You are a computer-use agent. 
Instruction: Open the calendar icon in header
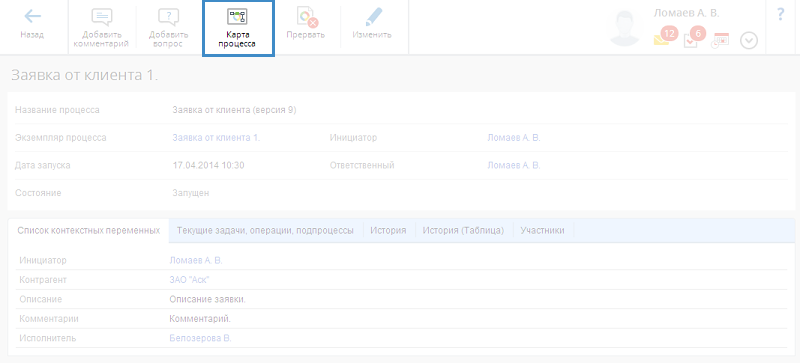pyautogui.click(x=720, y=40)
